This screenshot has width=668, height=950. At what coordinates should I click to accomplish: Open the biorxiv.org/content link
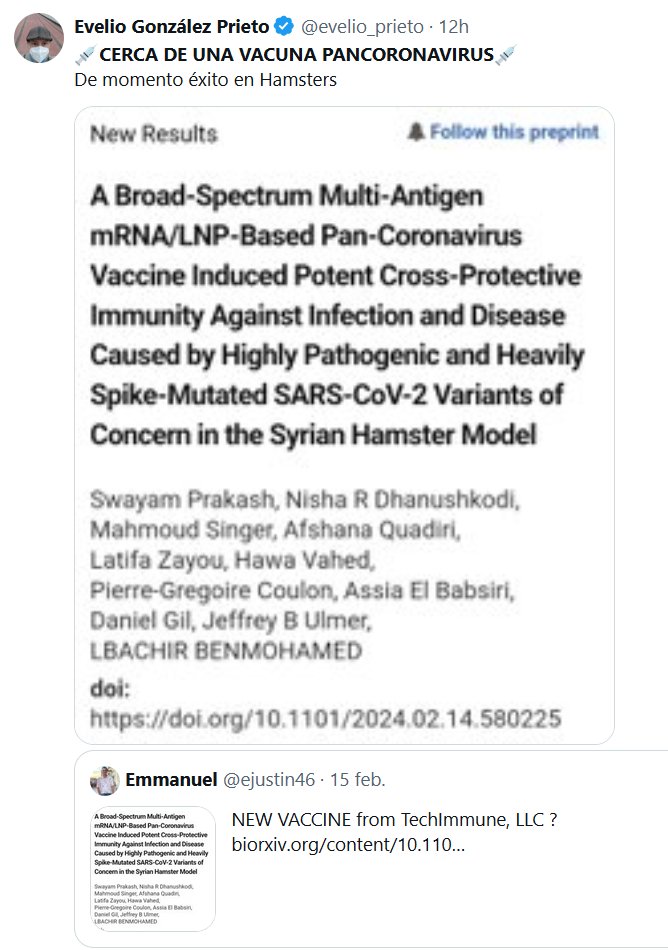click(349, 846)
